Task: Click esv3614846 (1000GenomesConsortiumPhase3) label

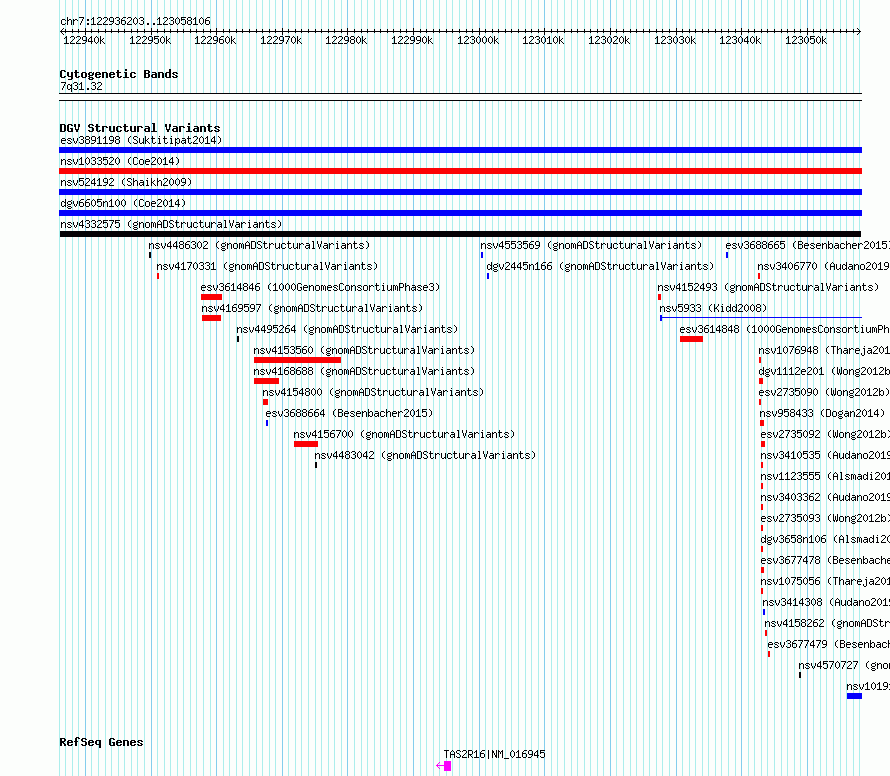Action: (320, 287)
